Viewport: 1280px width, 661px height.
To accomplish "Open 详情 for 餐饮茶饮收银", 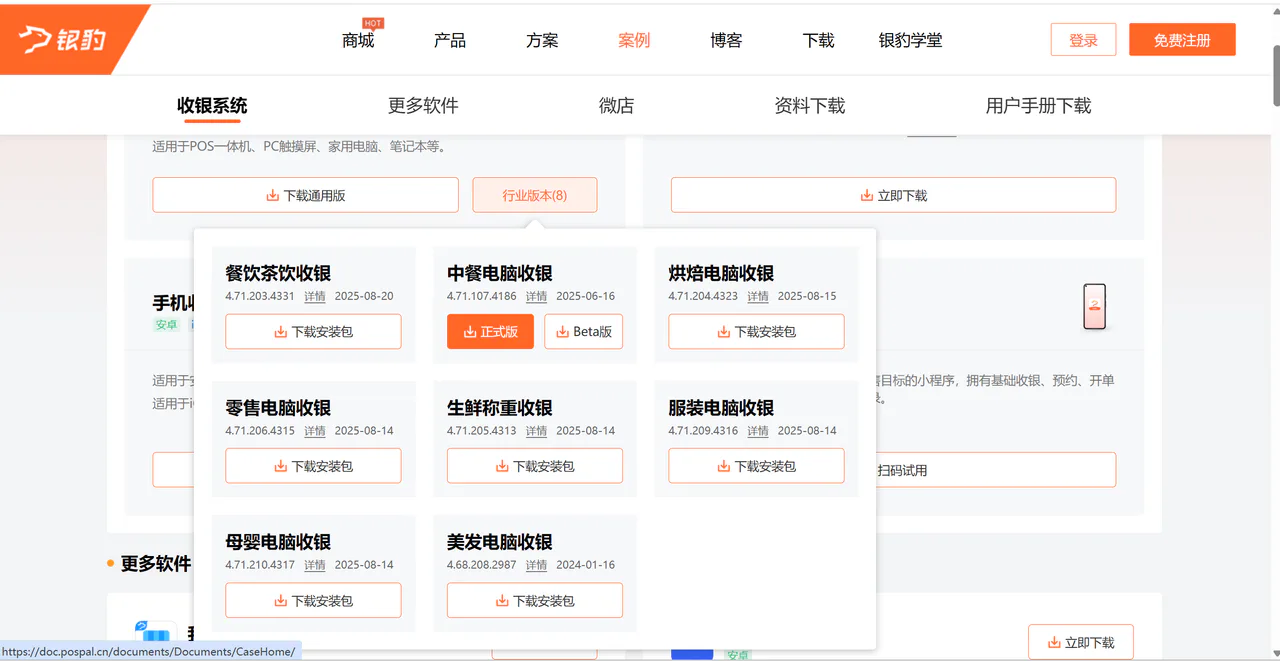I will click(x=315, y=296).
